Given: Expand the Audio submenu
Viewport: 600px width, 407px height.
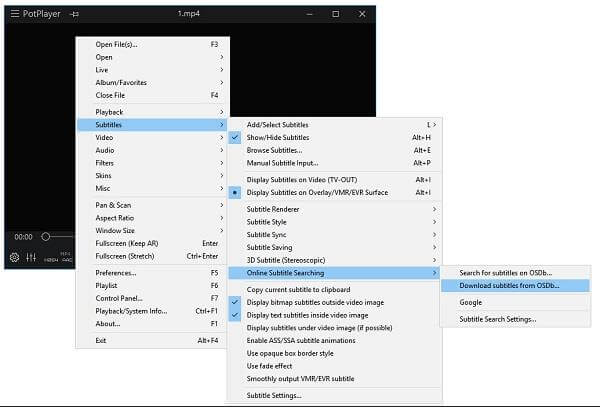Looking at the screenshot, I should pos(153,150).
